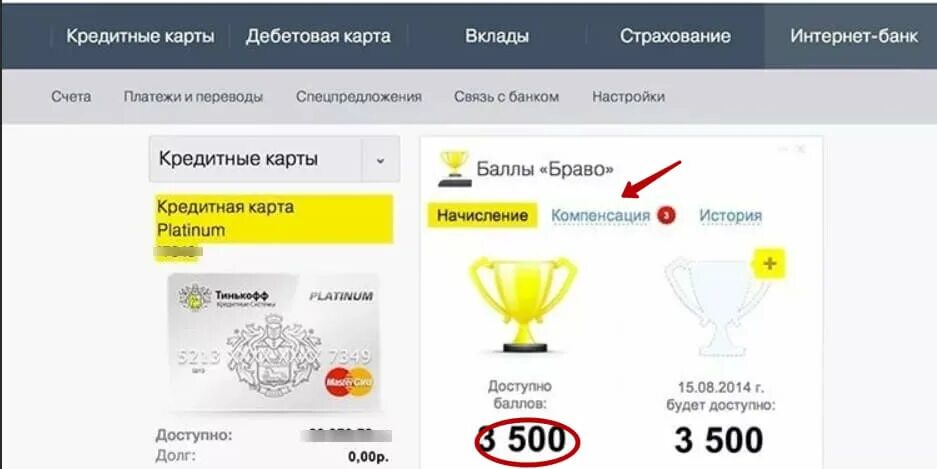Open Кредитные карты in top navigation

pyautogui.click(x=140, y=36)
